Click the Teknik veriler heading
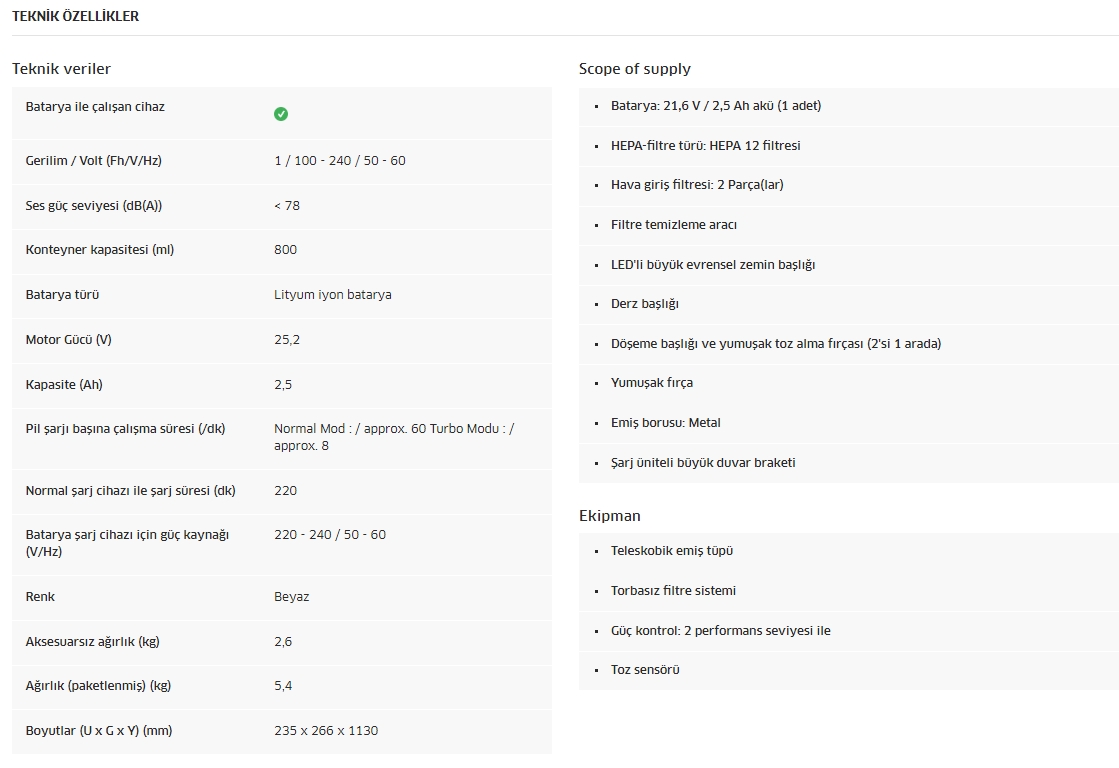This screenshot has width=1119, height=768. coord(61,69)
